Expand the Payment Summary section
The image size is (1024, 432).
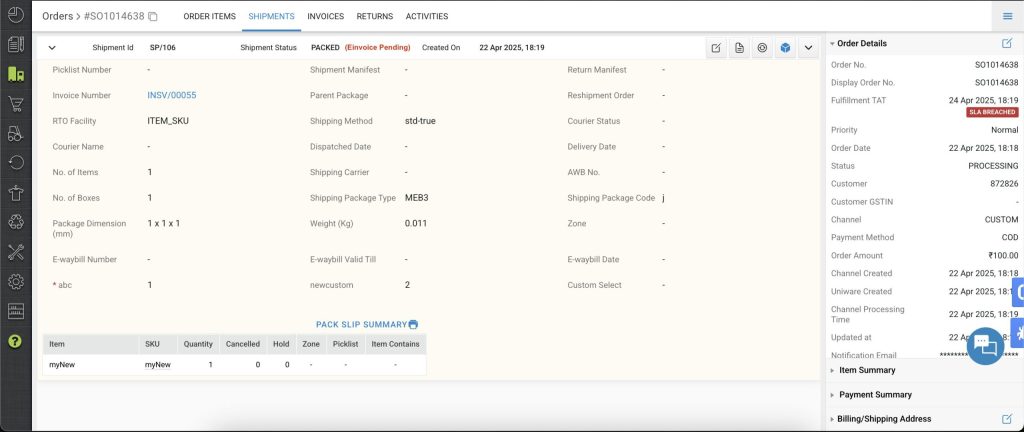[874, 394]
